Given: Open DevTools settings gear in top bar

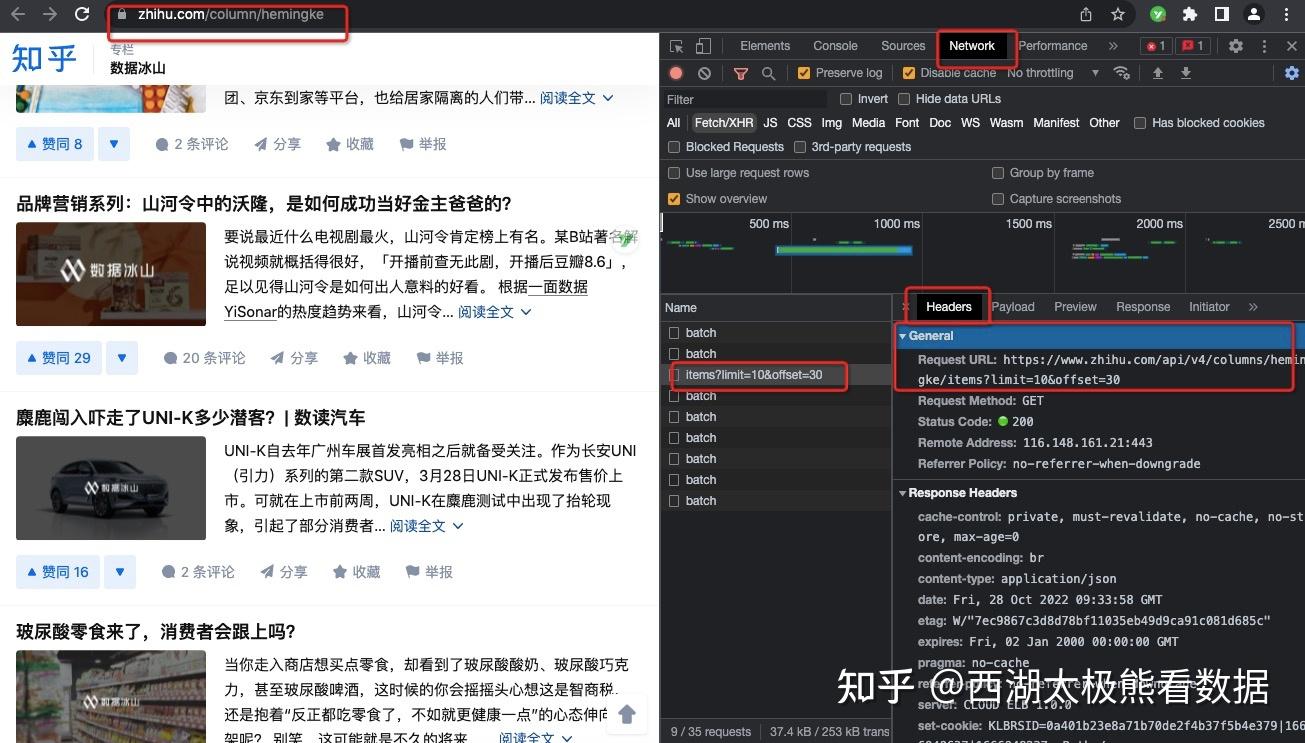Looking at the screenshot, I should pos(1236,46).
